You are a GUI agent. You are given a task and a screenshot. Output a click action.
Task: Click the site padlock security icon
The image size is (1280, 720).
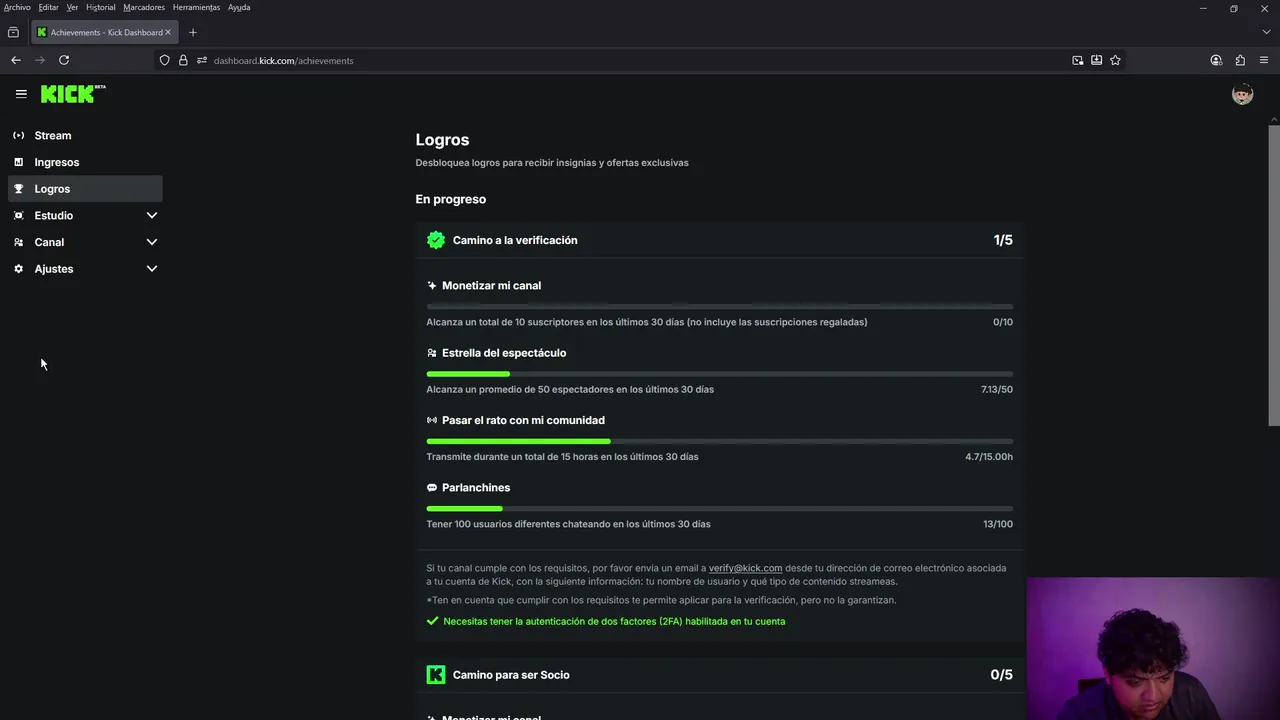click(183, 60)
